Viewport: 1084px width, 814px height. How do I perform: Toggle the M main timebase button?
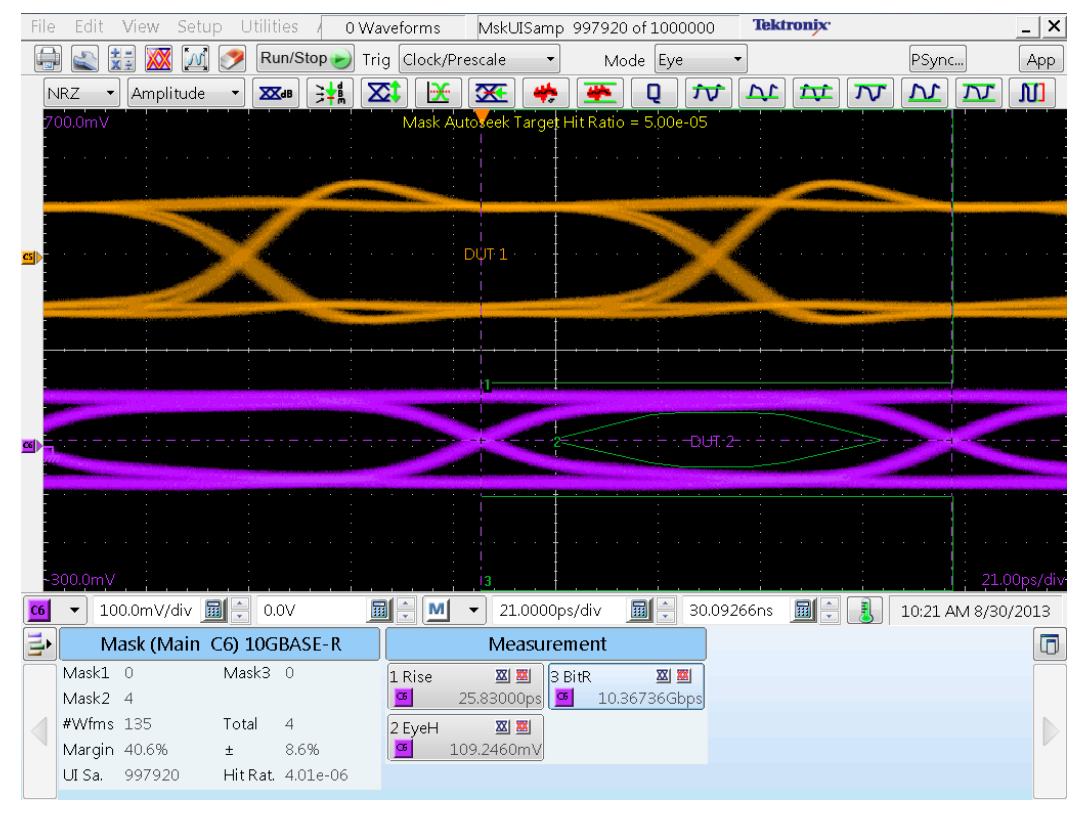(x=436, y=609)
